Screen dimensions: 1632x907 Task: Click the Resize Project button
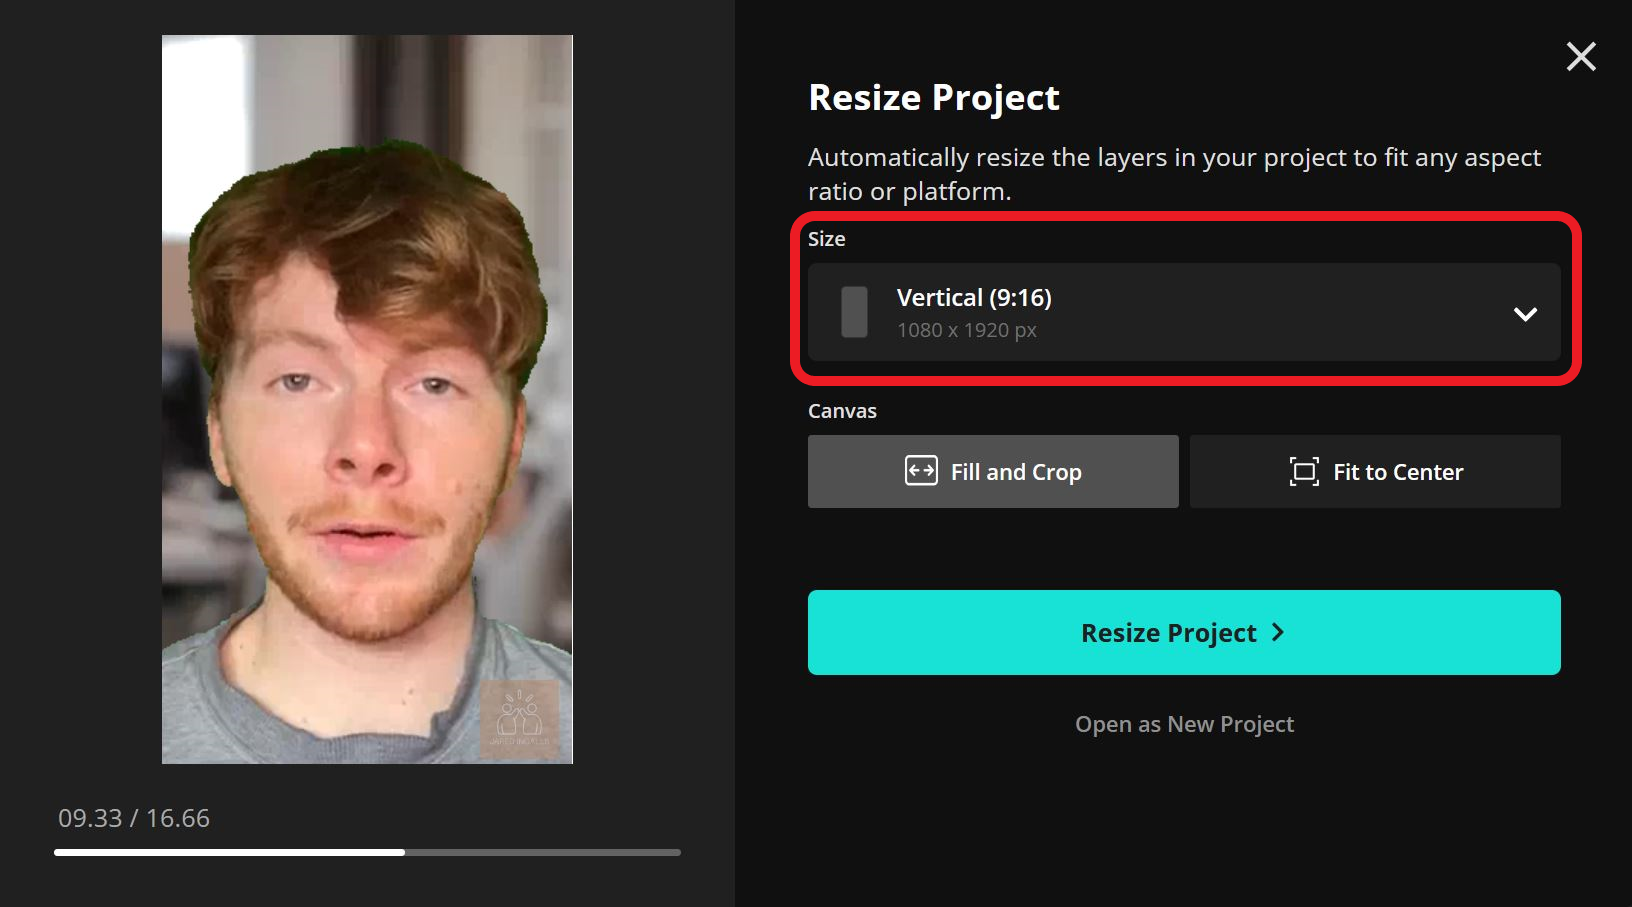point(1184,632)
